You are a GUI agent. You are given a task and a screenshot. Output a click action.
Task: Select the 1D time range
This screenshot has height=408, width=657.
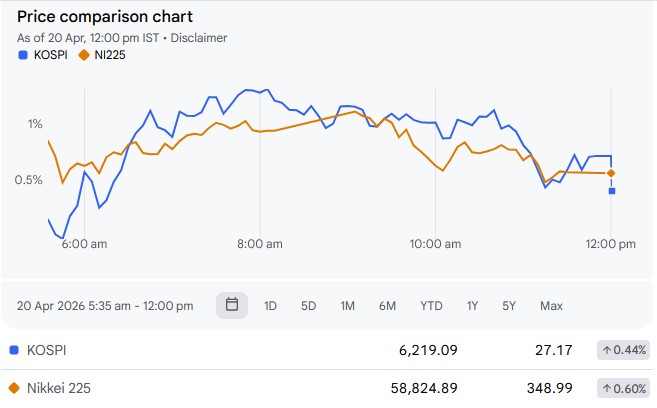pos(270,306)
